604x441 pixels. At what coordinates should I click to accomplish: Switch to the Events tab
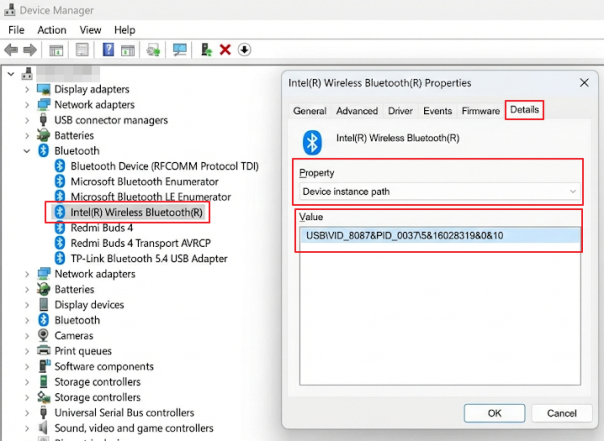click(437, 111)
